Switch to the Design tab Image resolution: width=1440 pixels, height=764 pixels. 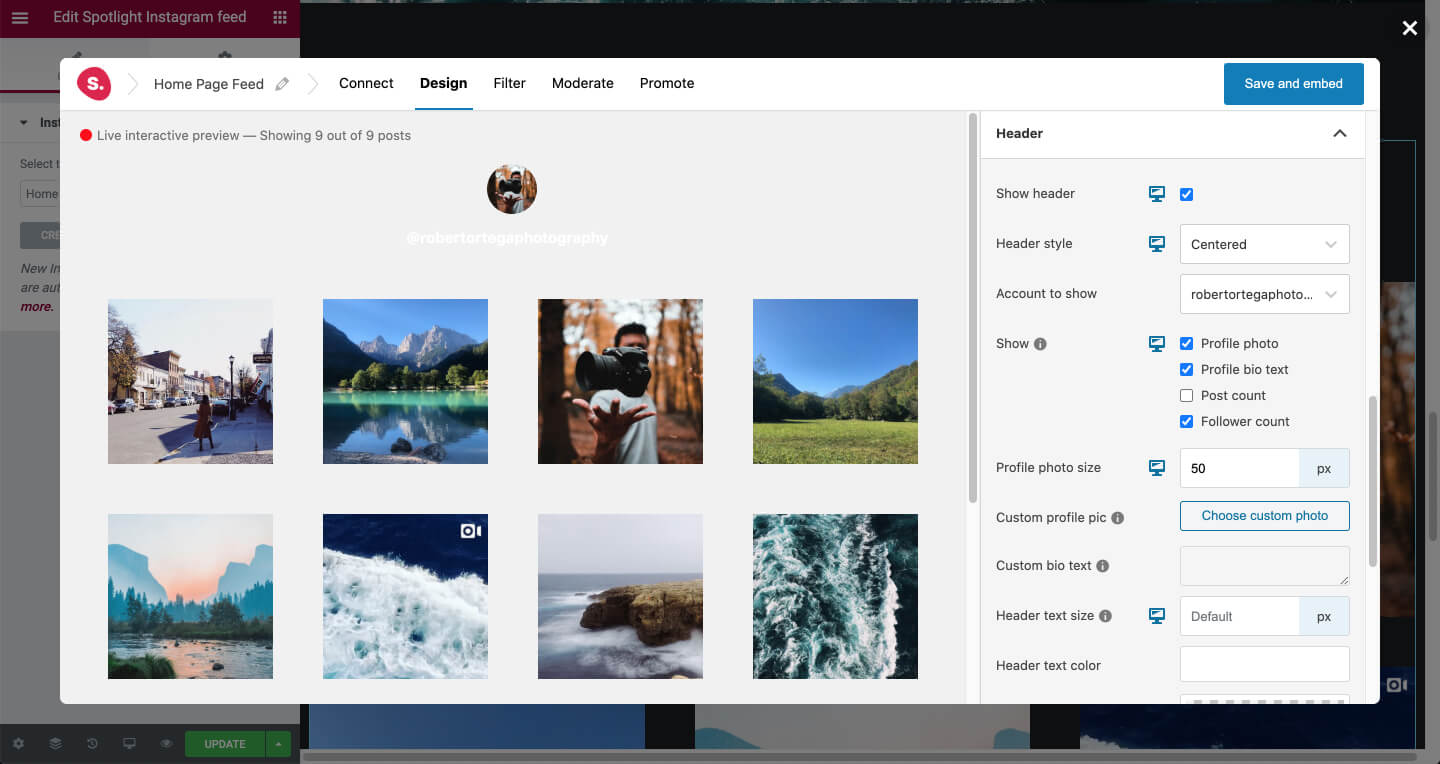point(444,84)
